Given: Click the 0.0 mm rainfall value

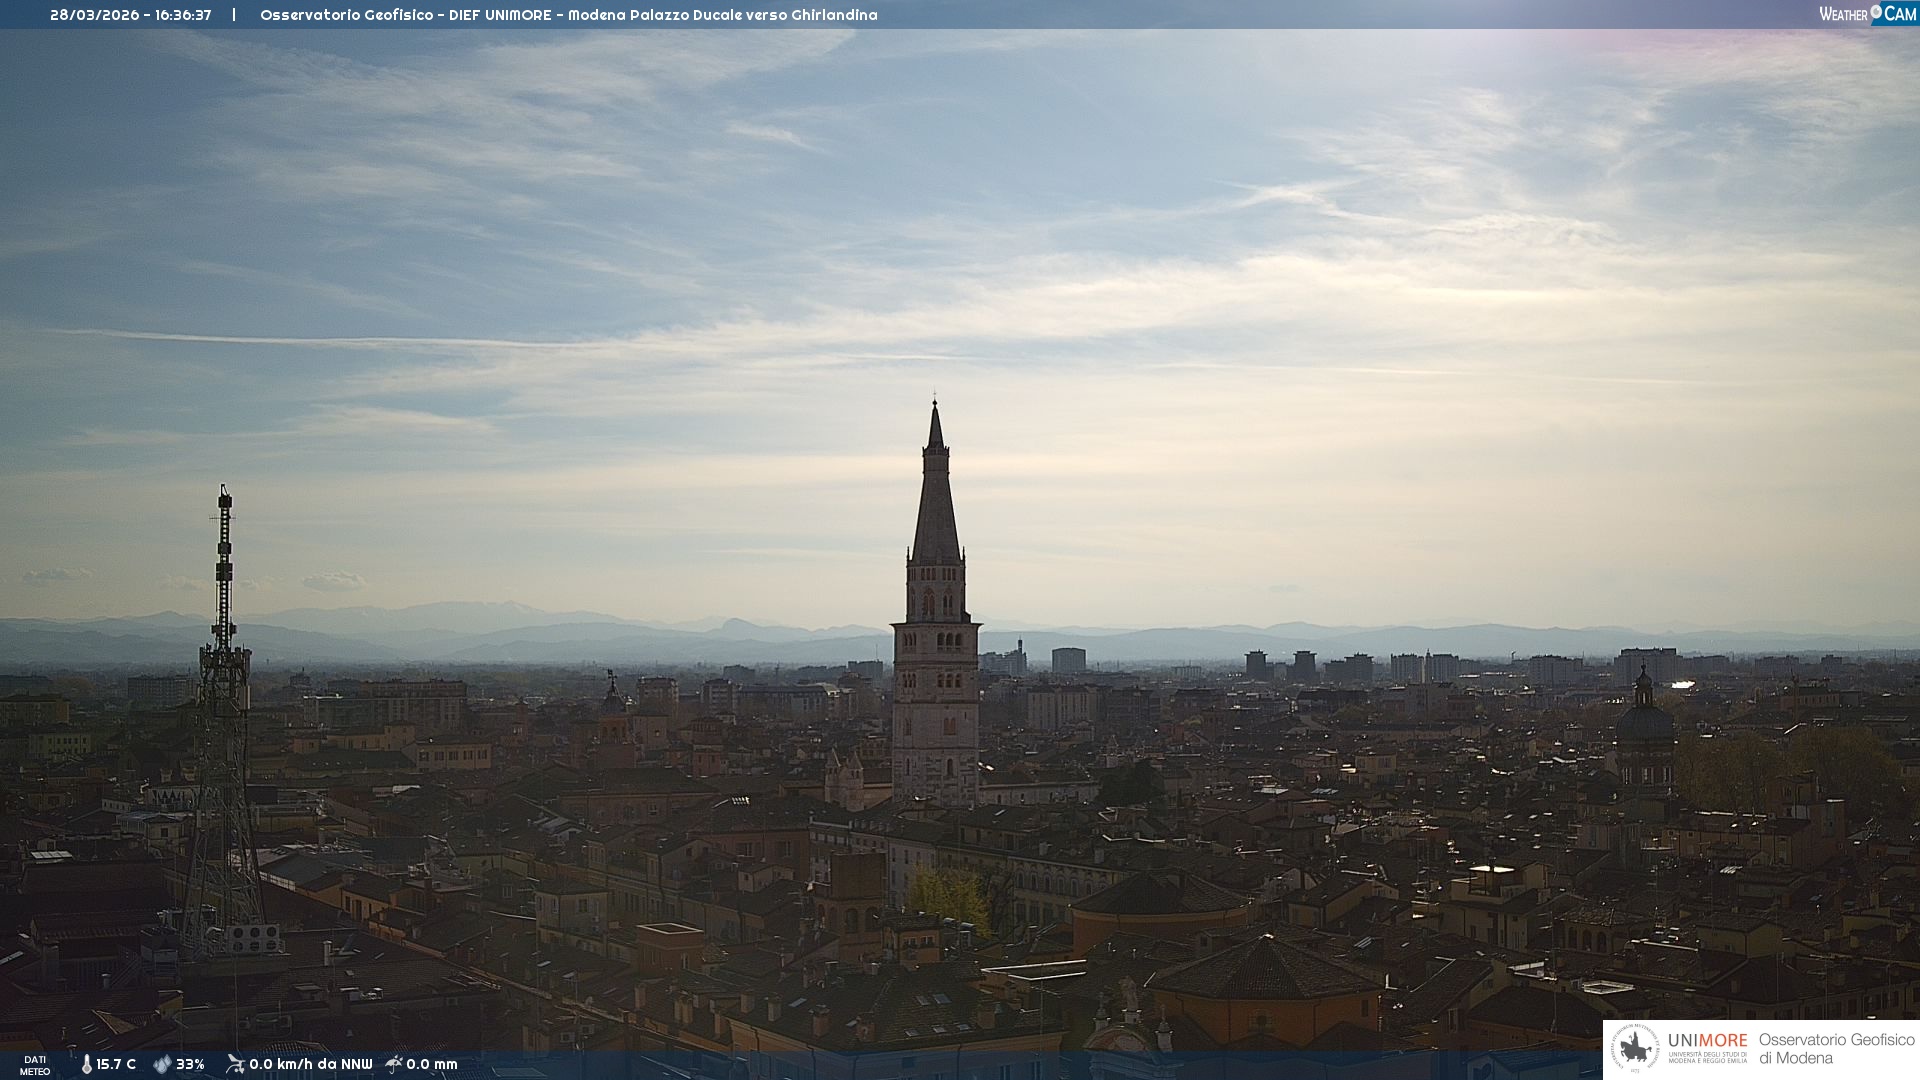Looking at the screenshot, I should click(x=432, y=1064).
